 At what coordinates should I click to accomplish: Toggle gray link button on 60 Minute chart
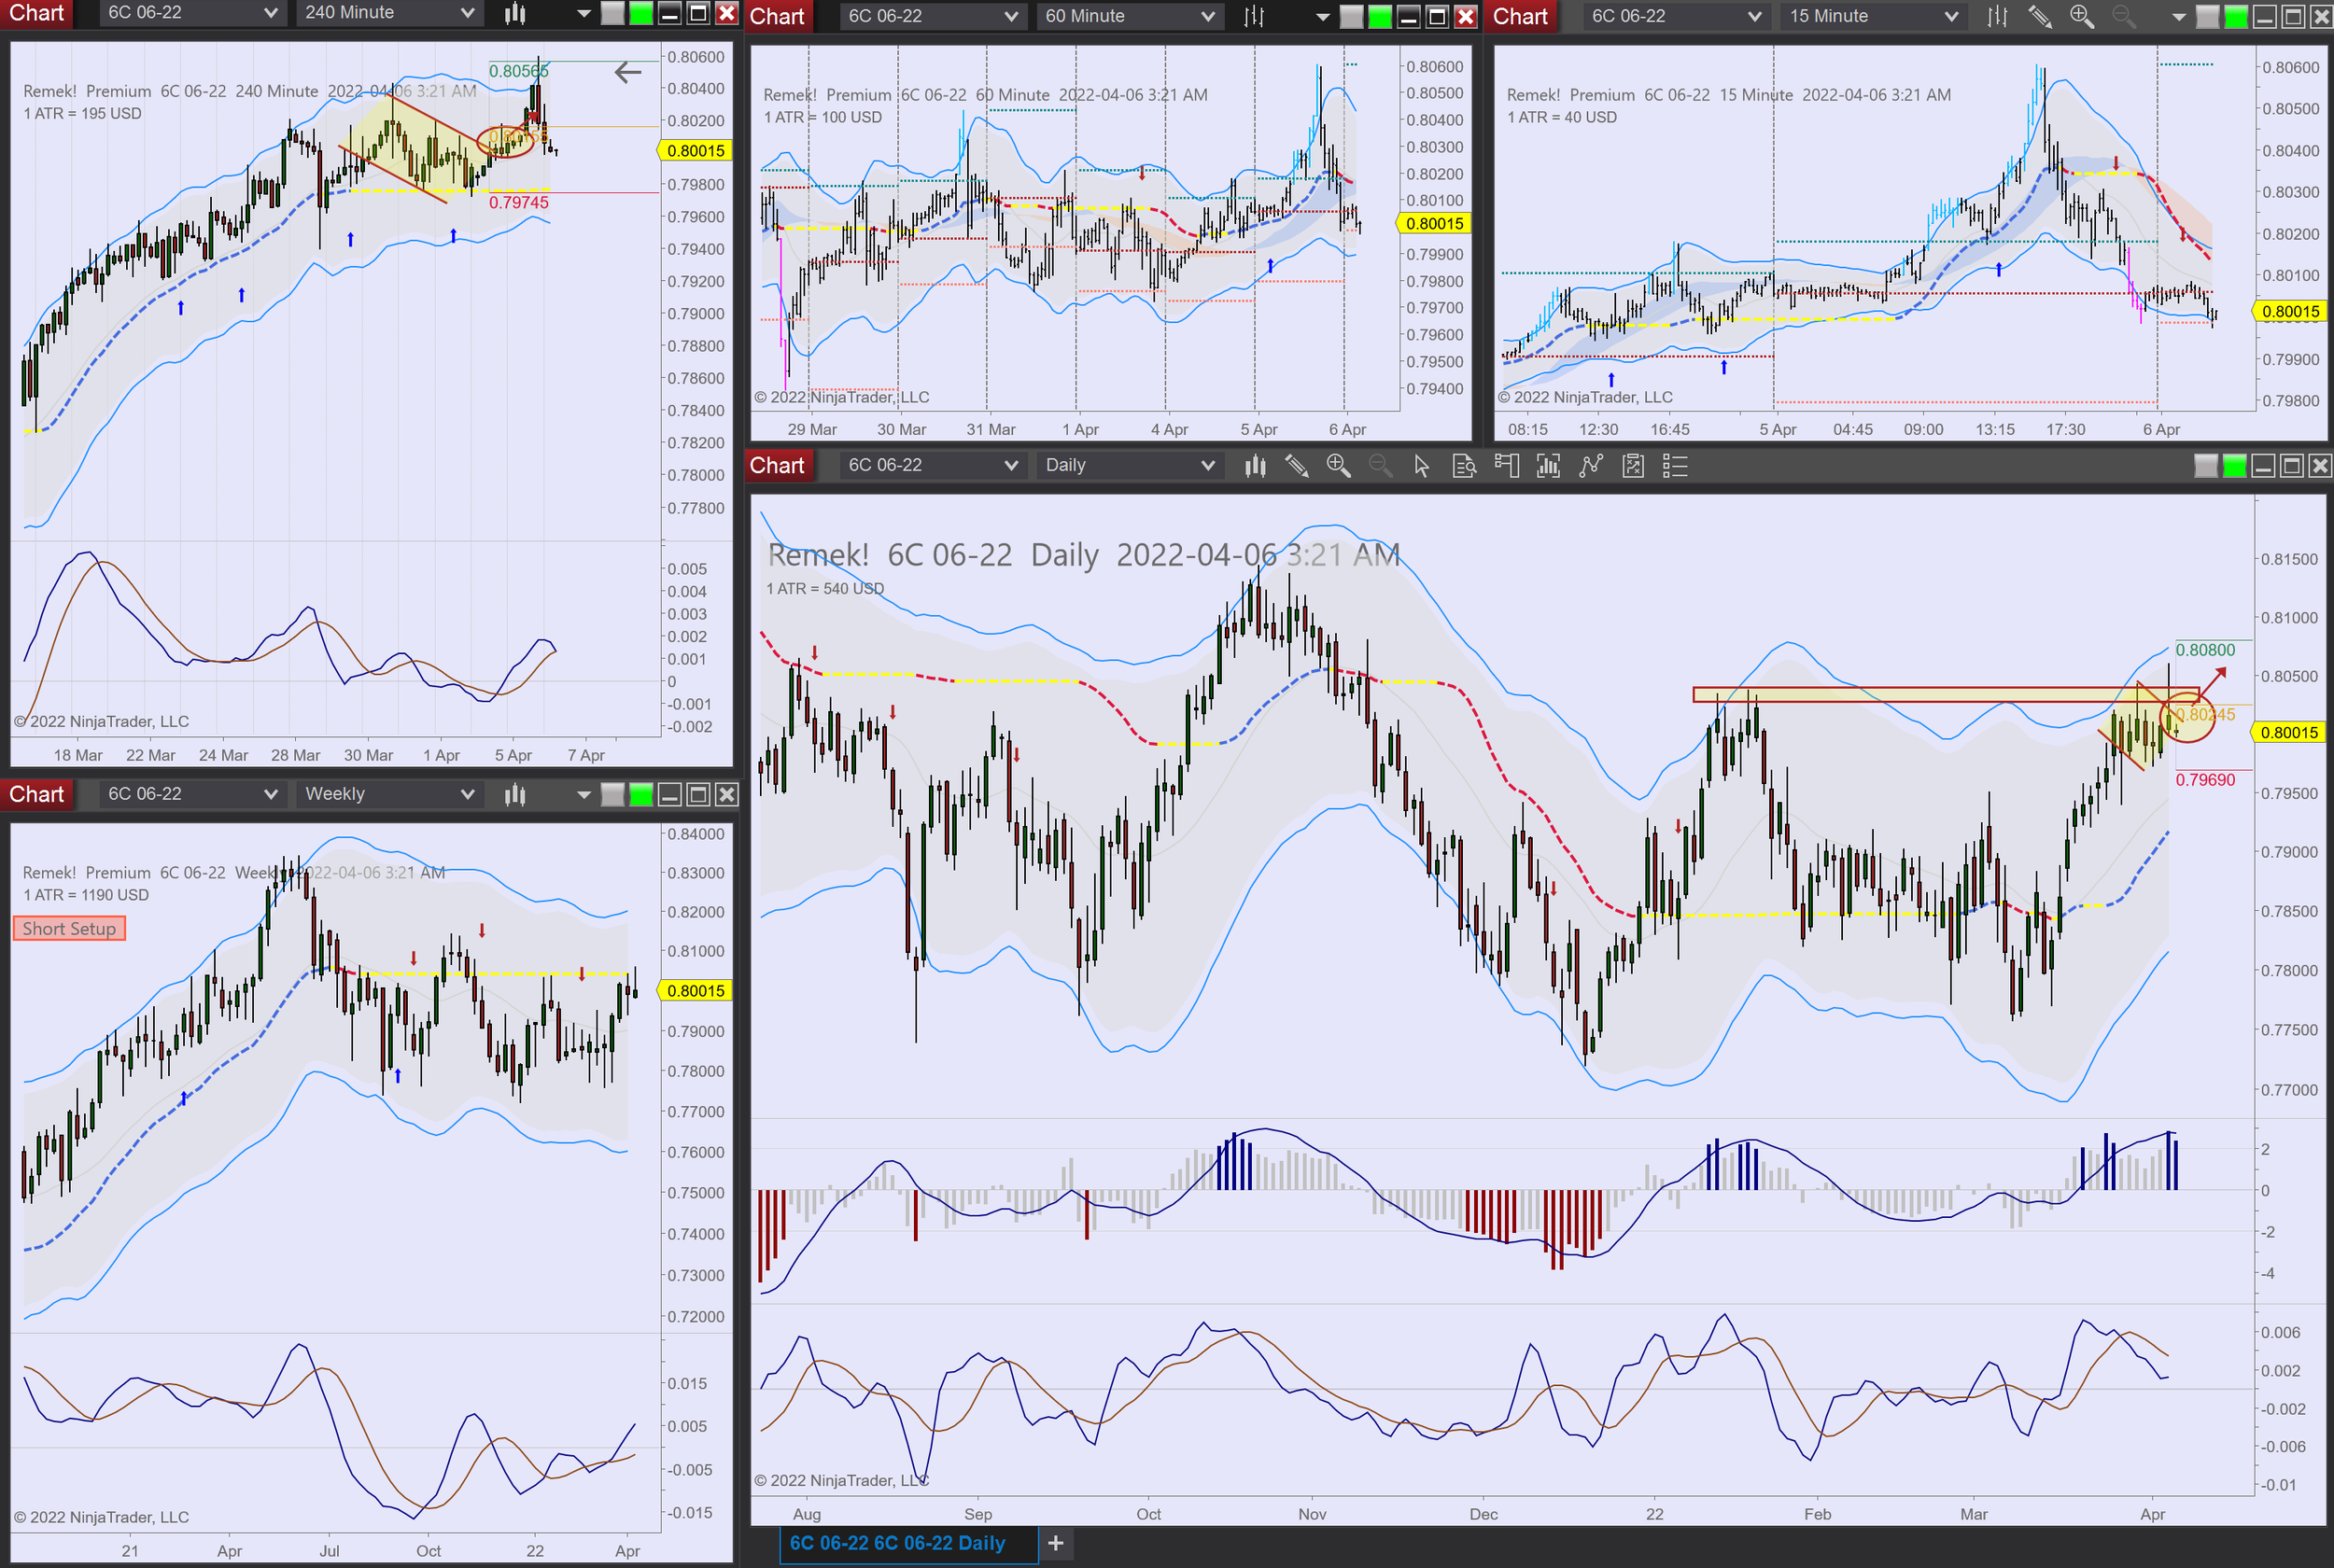[x=1351, y=16]
